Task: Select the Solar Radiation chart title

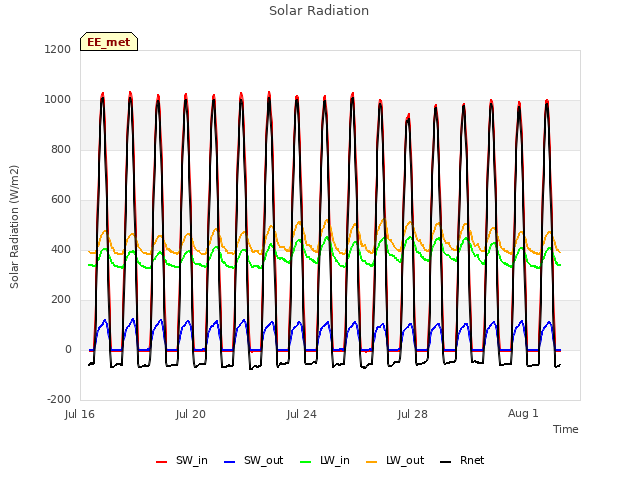Action: tap(319, 11)
